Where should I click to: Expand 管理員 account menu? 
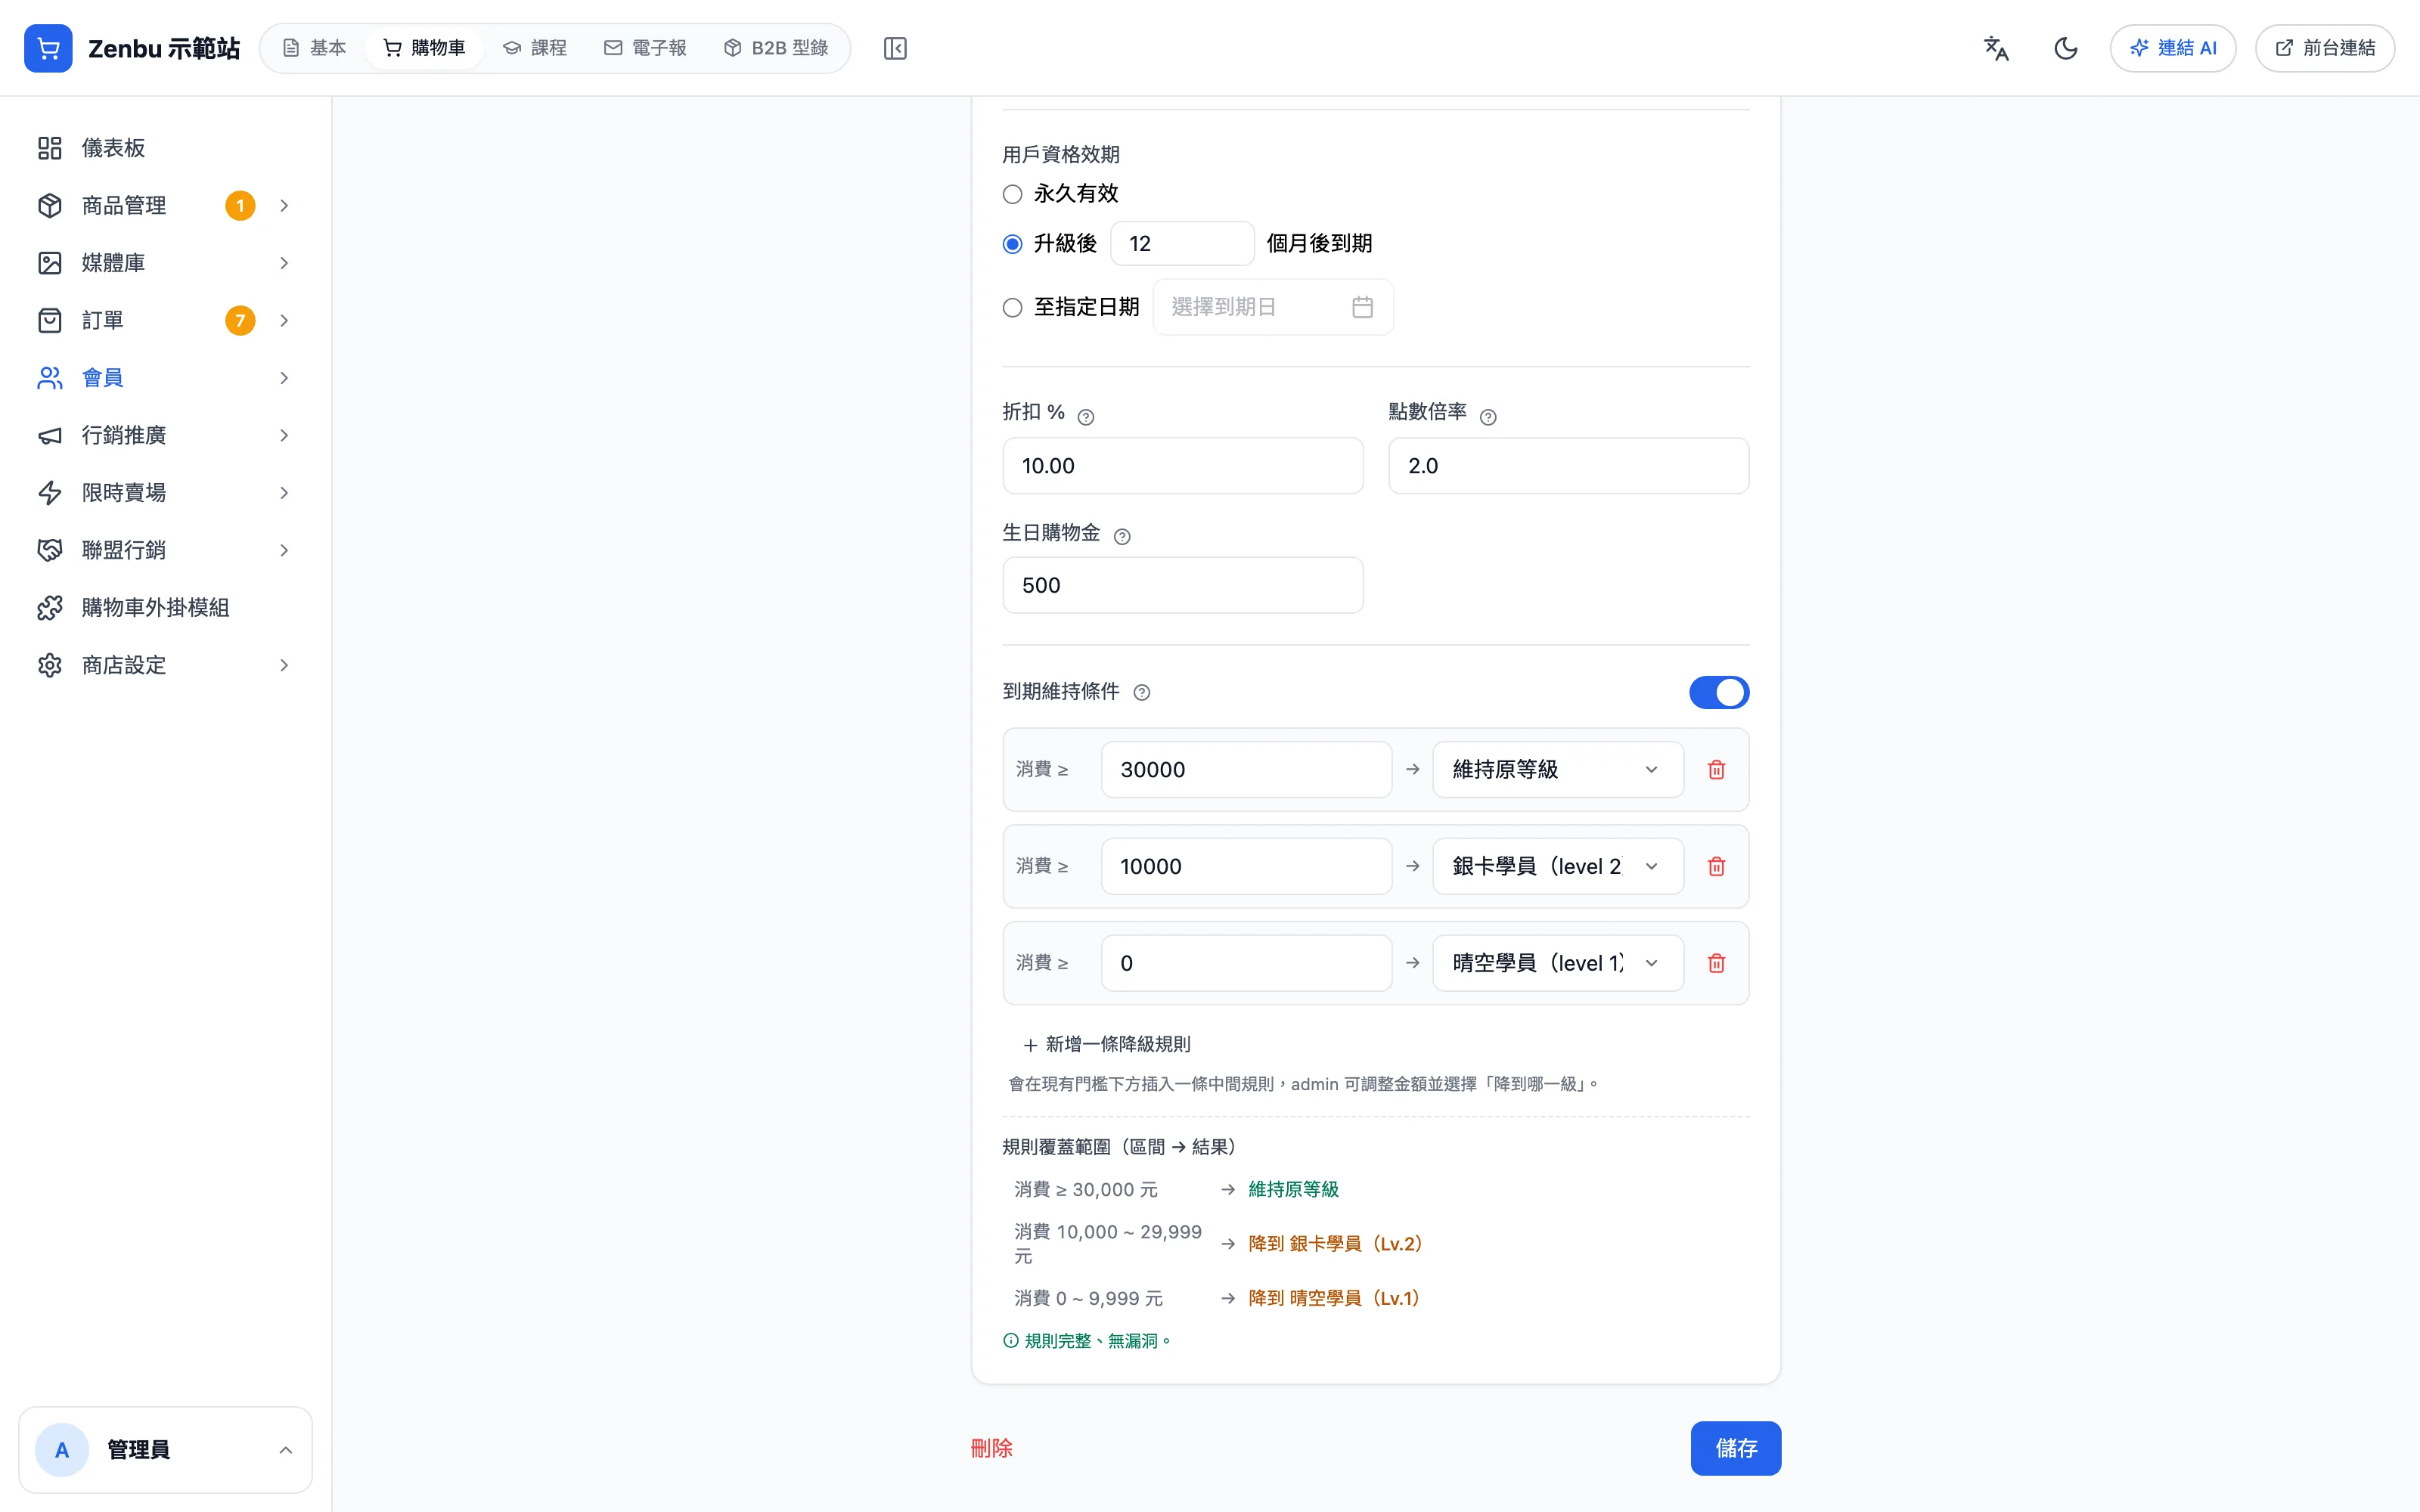click(x=165, y=1450)
